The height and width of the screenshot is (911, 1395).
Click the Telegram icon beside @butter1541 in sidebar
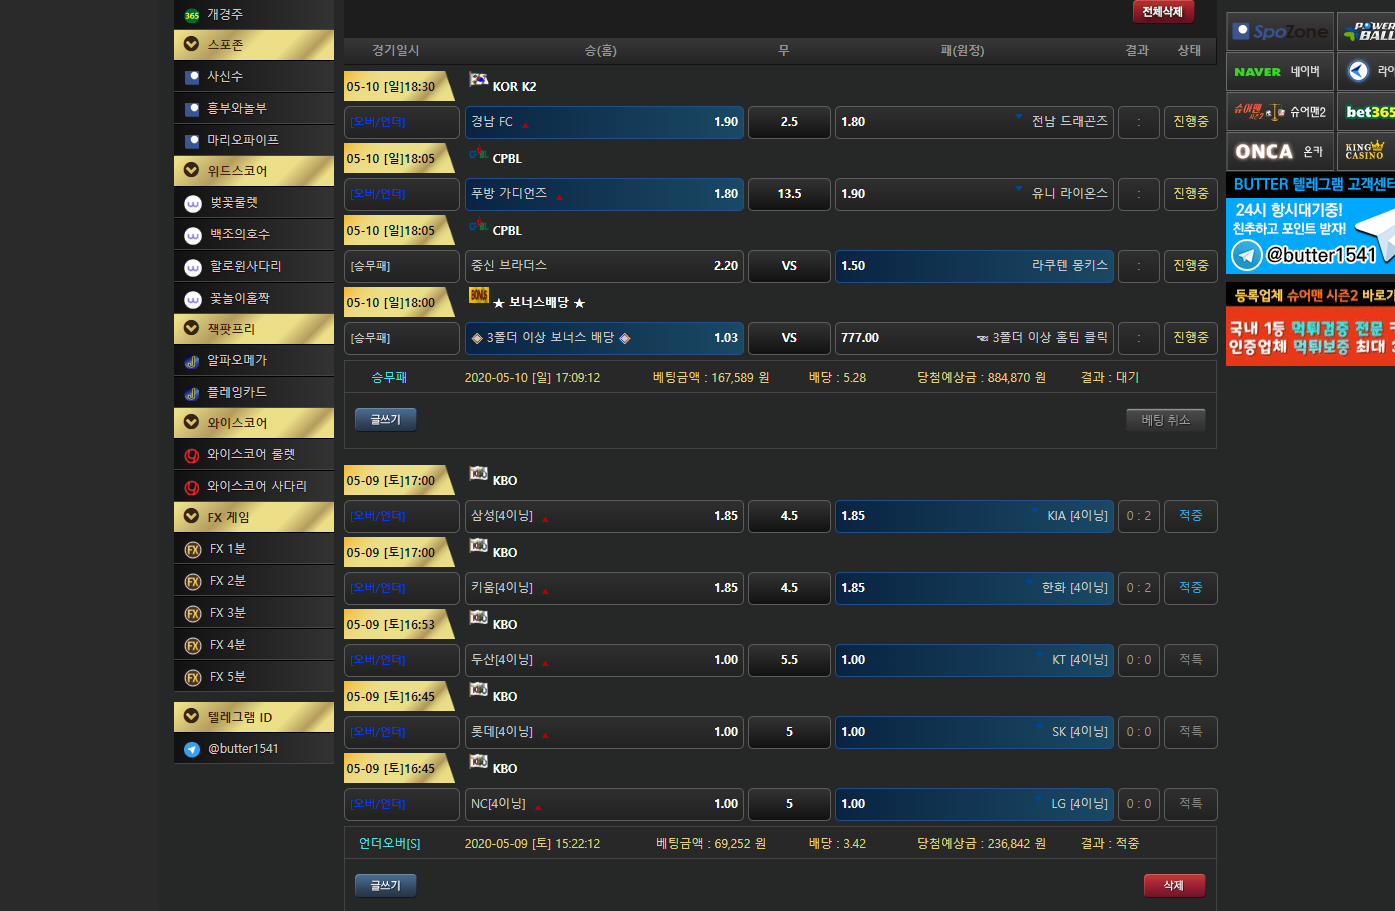pos(192,749)
